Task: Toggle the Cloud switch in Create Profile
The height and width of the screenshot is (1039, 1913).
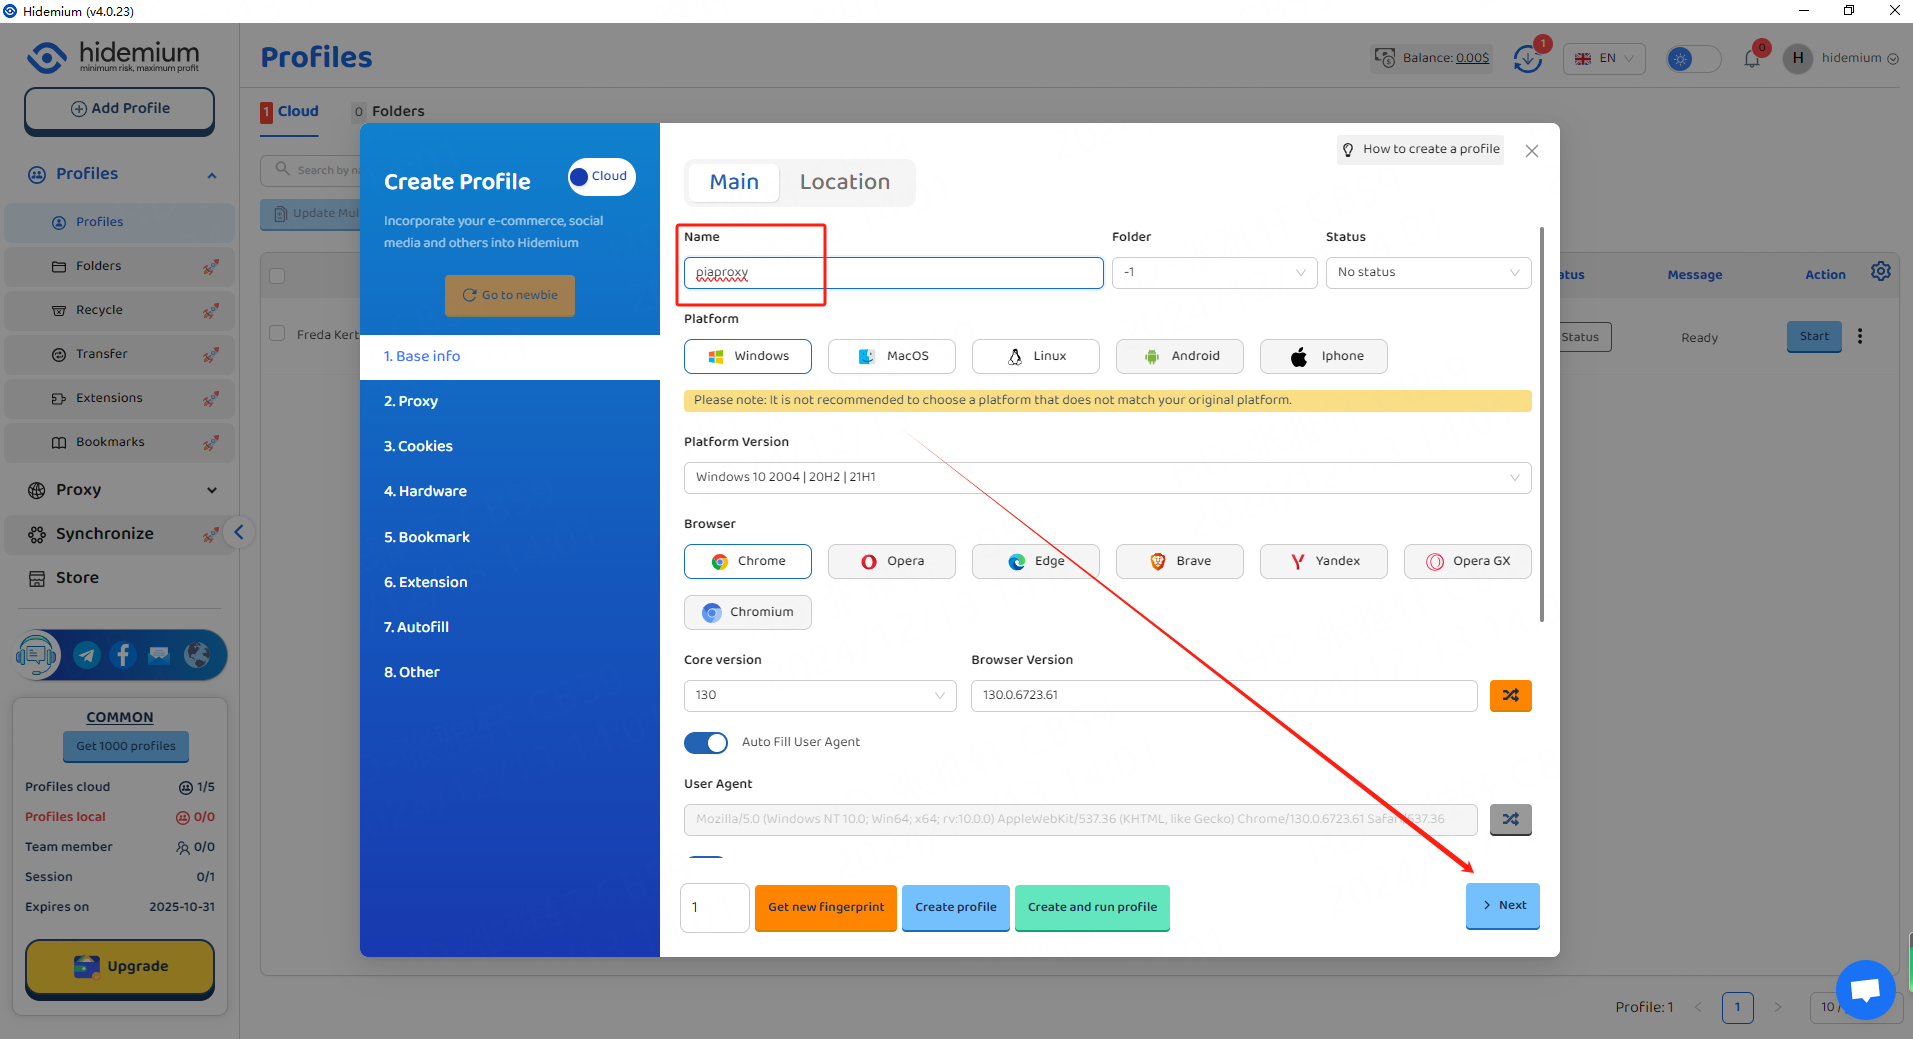Action: (601, 177)
